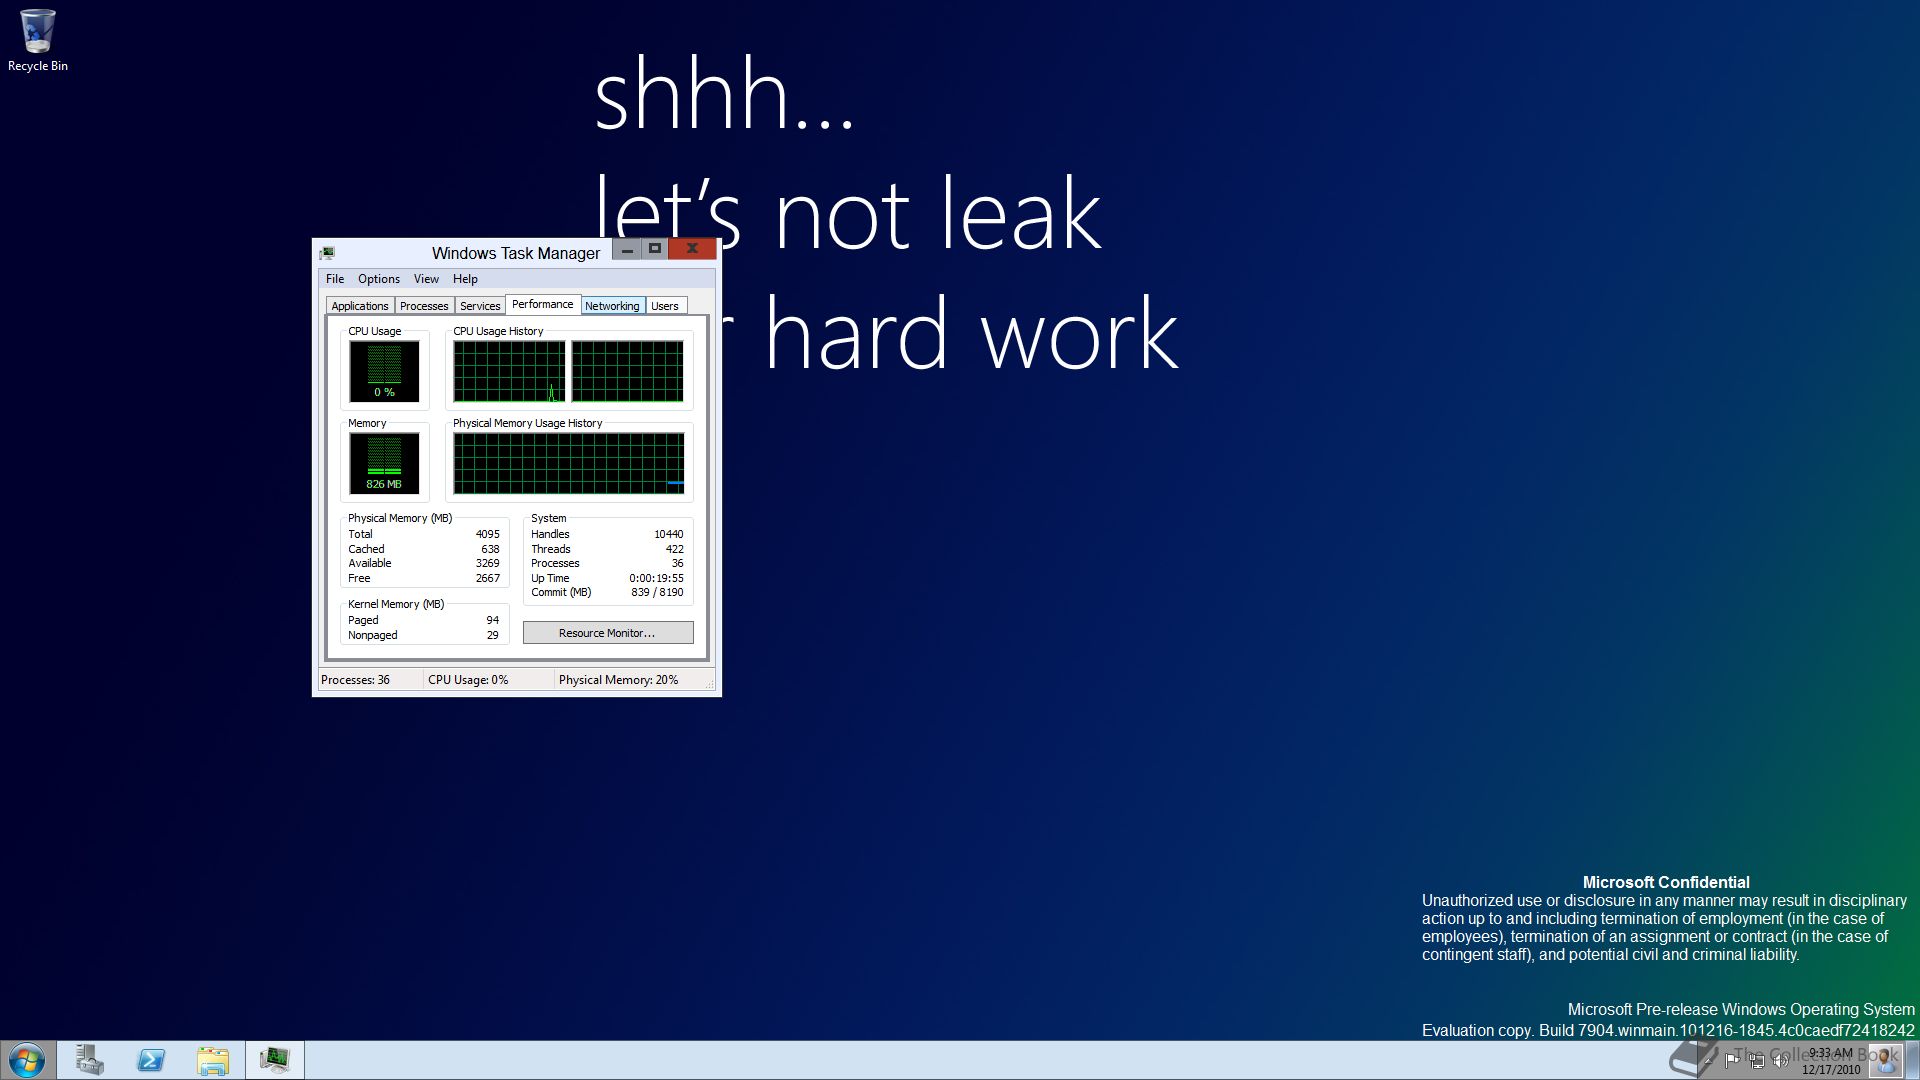Click the network status tray icon
This screenshot has height=1080, width=1920.
pyautogui.click(x=1757, y=1061)
